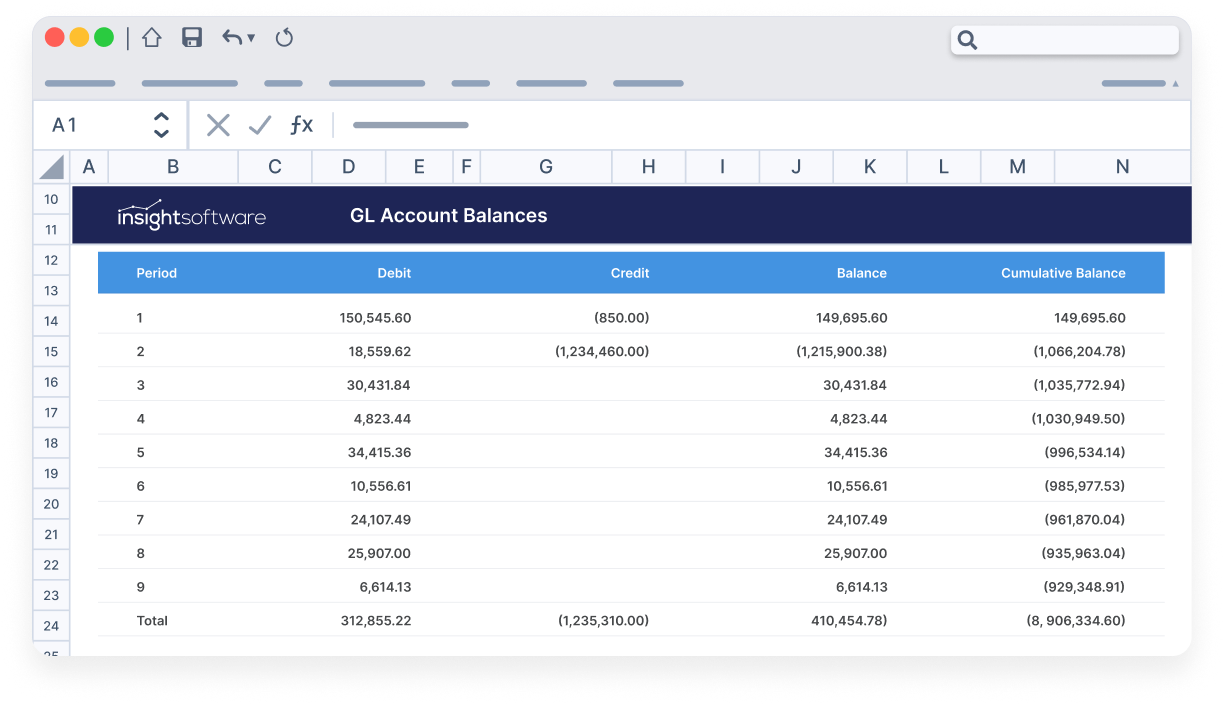1224x704 pixels.
Task: Click the insightsoftware logo
Action: pos(192,215)
